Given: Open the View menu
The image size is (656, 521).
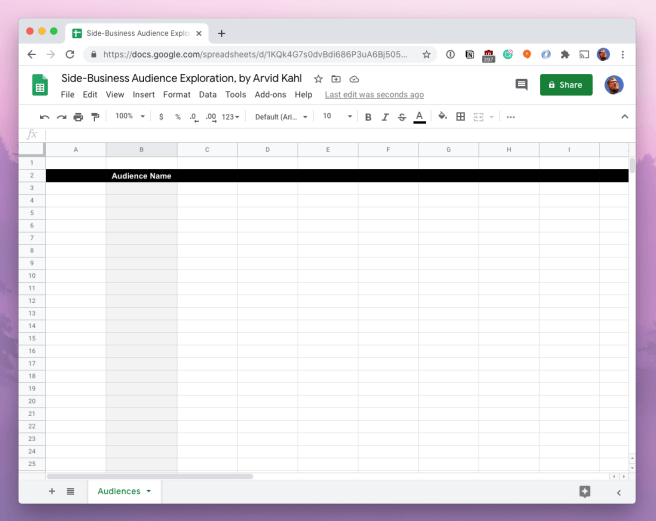Looking at the screenshot, I should click(115, 95).
